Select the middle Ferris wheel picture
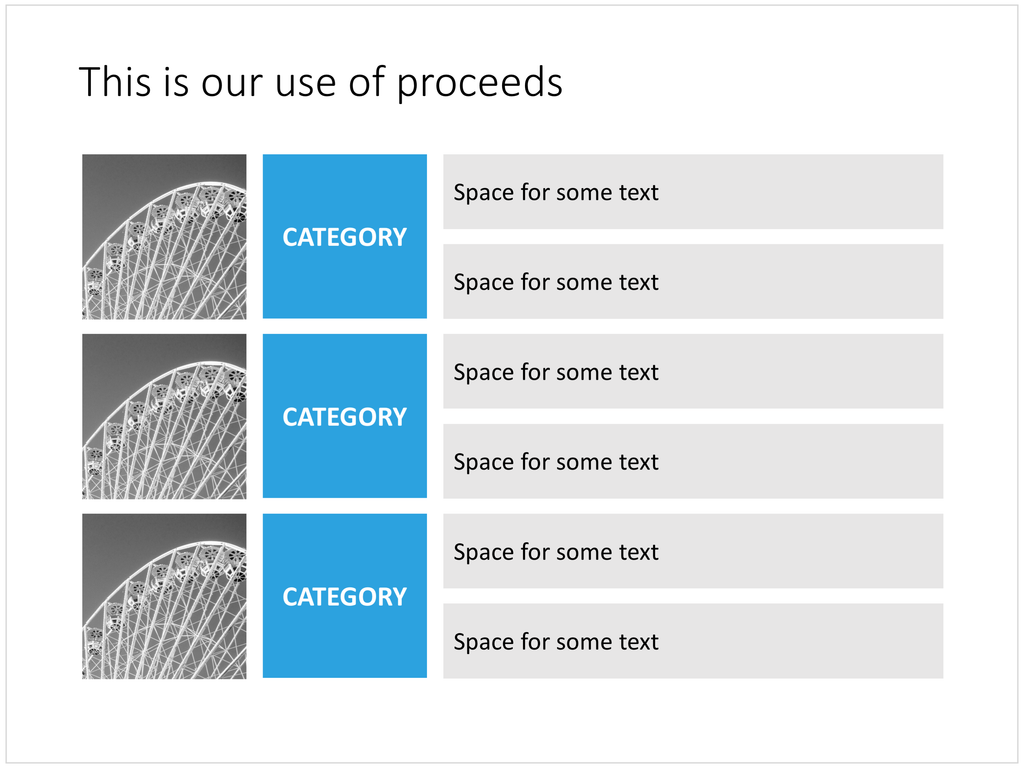The height and width of the screenshot is (768, 1024). (x=165, y=416)
